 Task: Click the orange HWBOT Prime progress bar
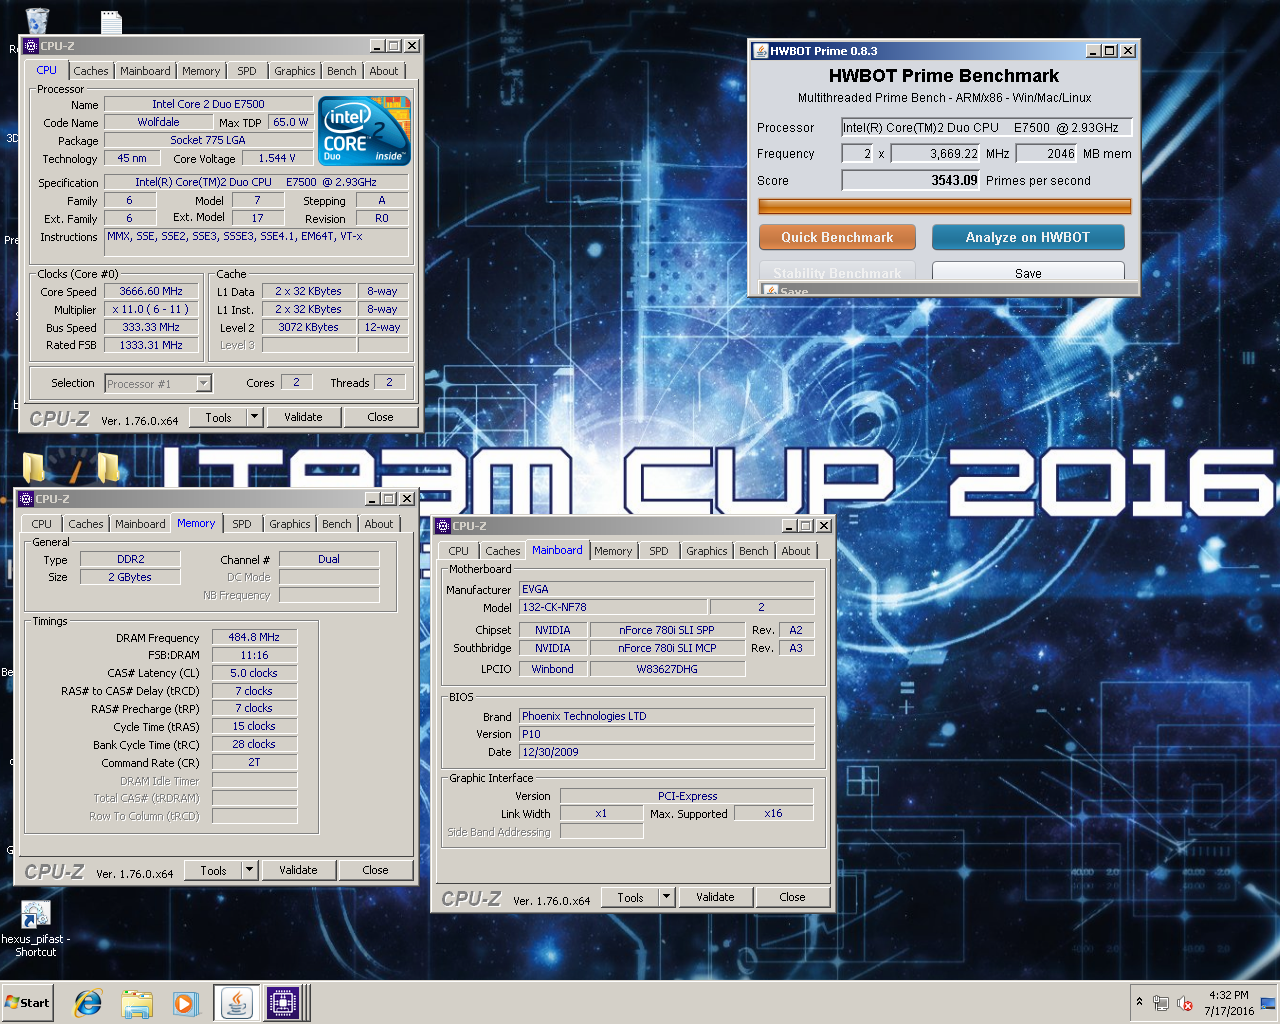[x=945, y=206]
